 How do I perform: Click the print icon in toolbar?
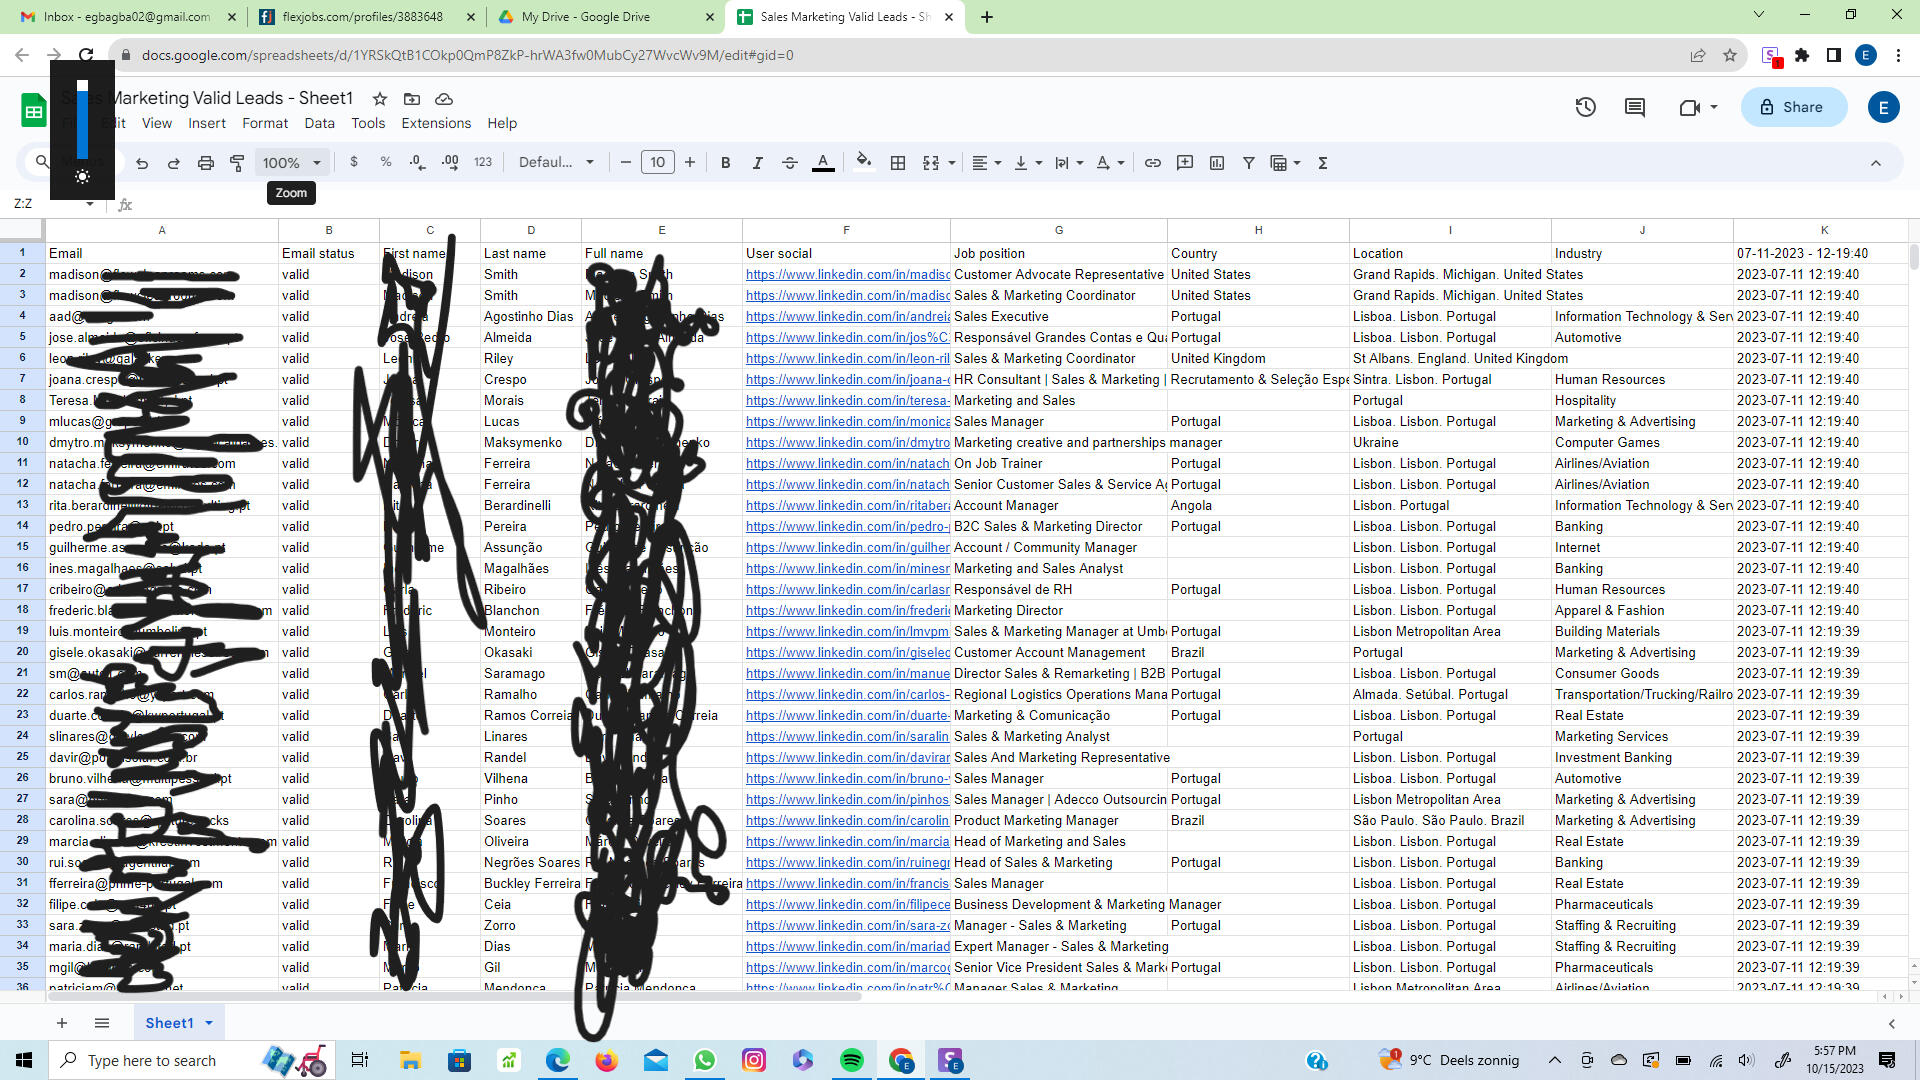205,163
